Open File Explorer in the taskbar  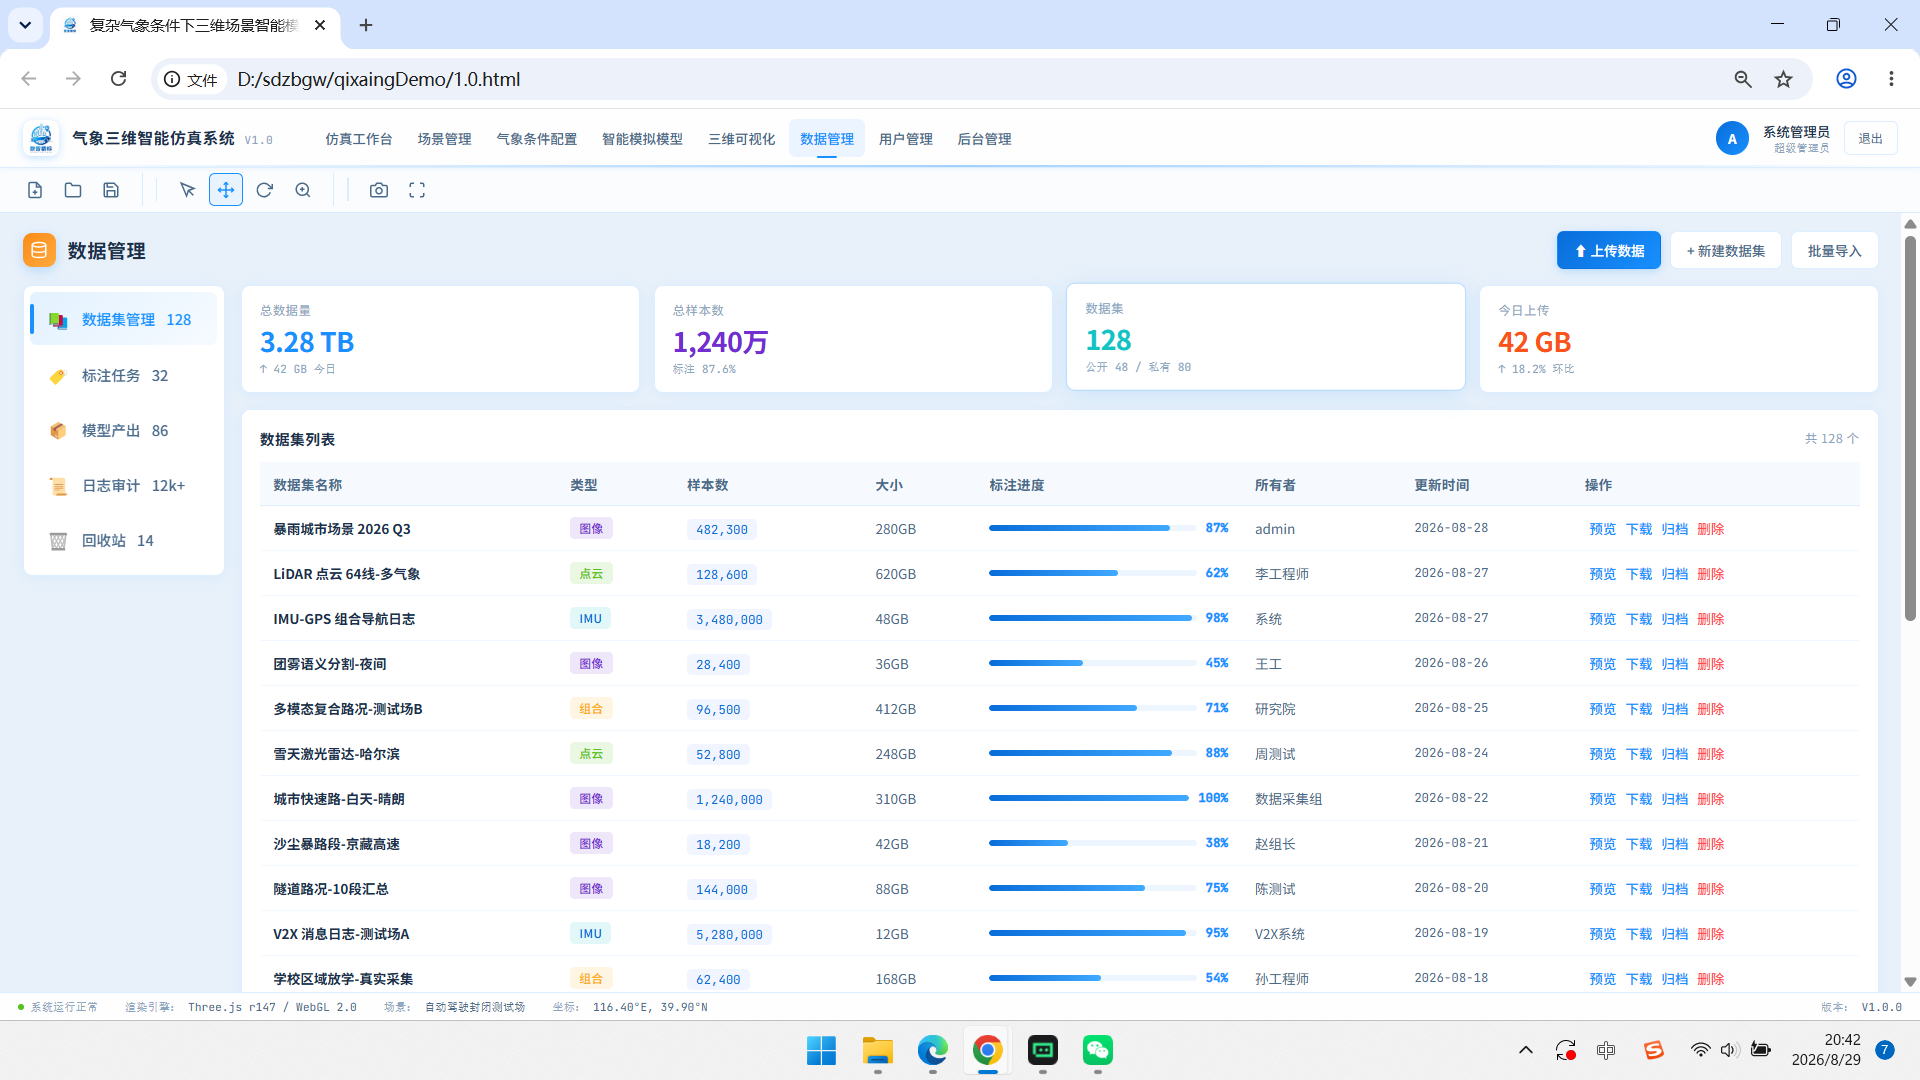tap(877, 1050)
